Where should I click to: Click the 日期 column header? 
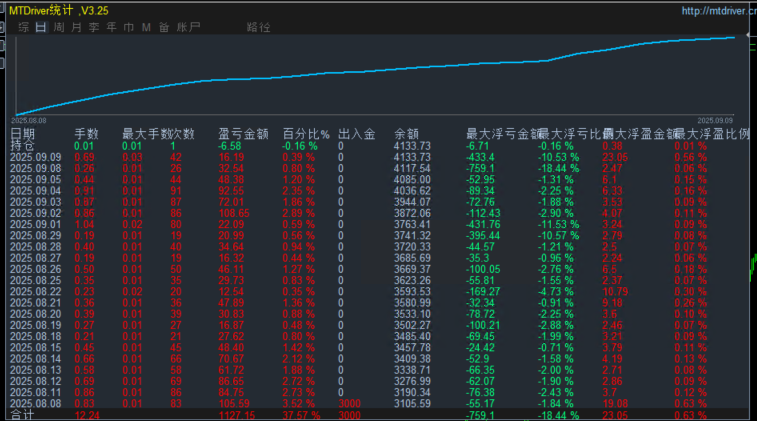tap(22, 134)
